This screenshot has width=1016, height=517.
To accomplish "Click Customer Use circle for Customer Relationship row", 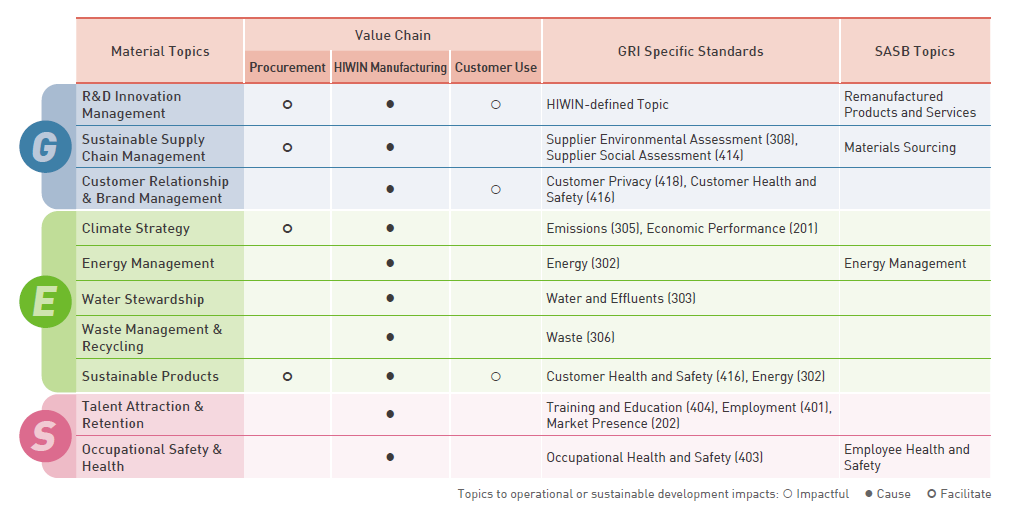I will point(496,189).
